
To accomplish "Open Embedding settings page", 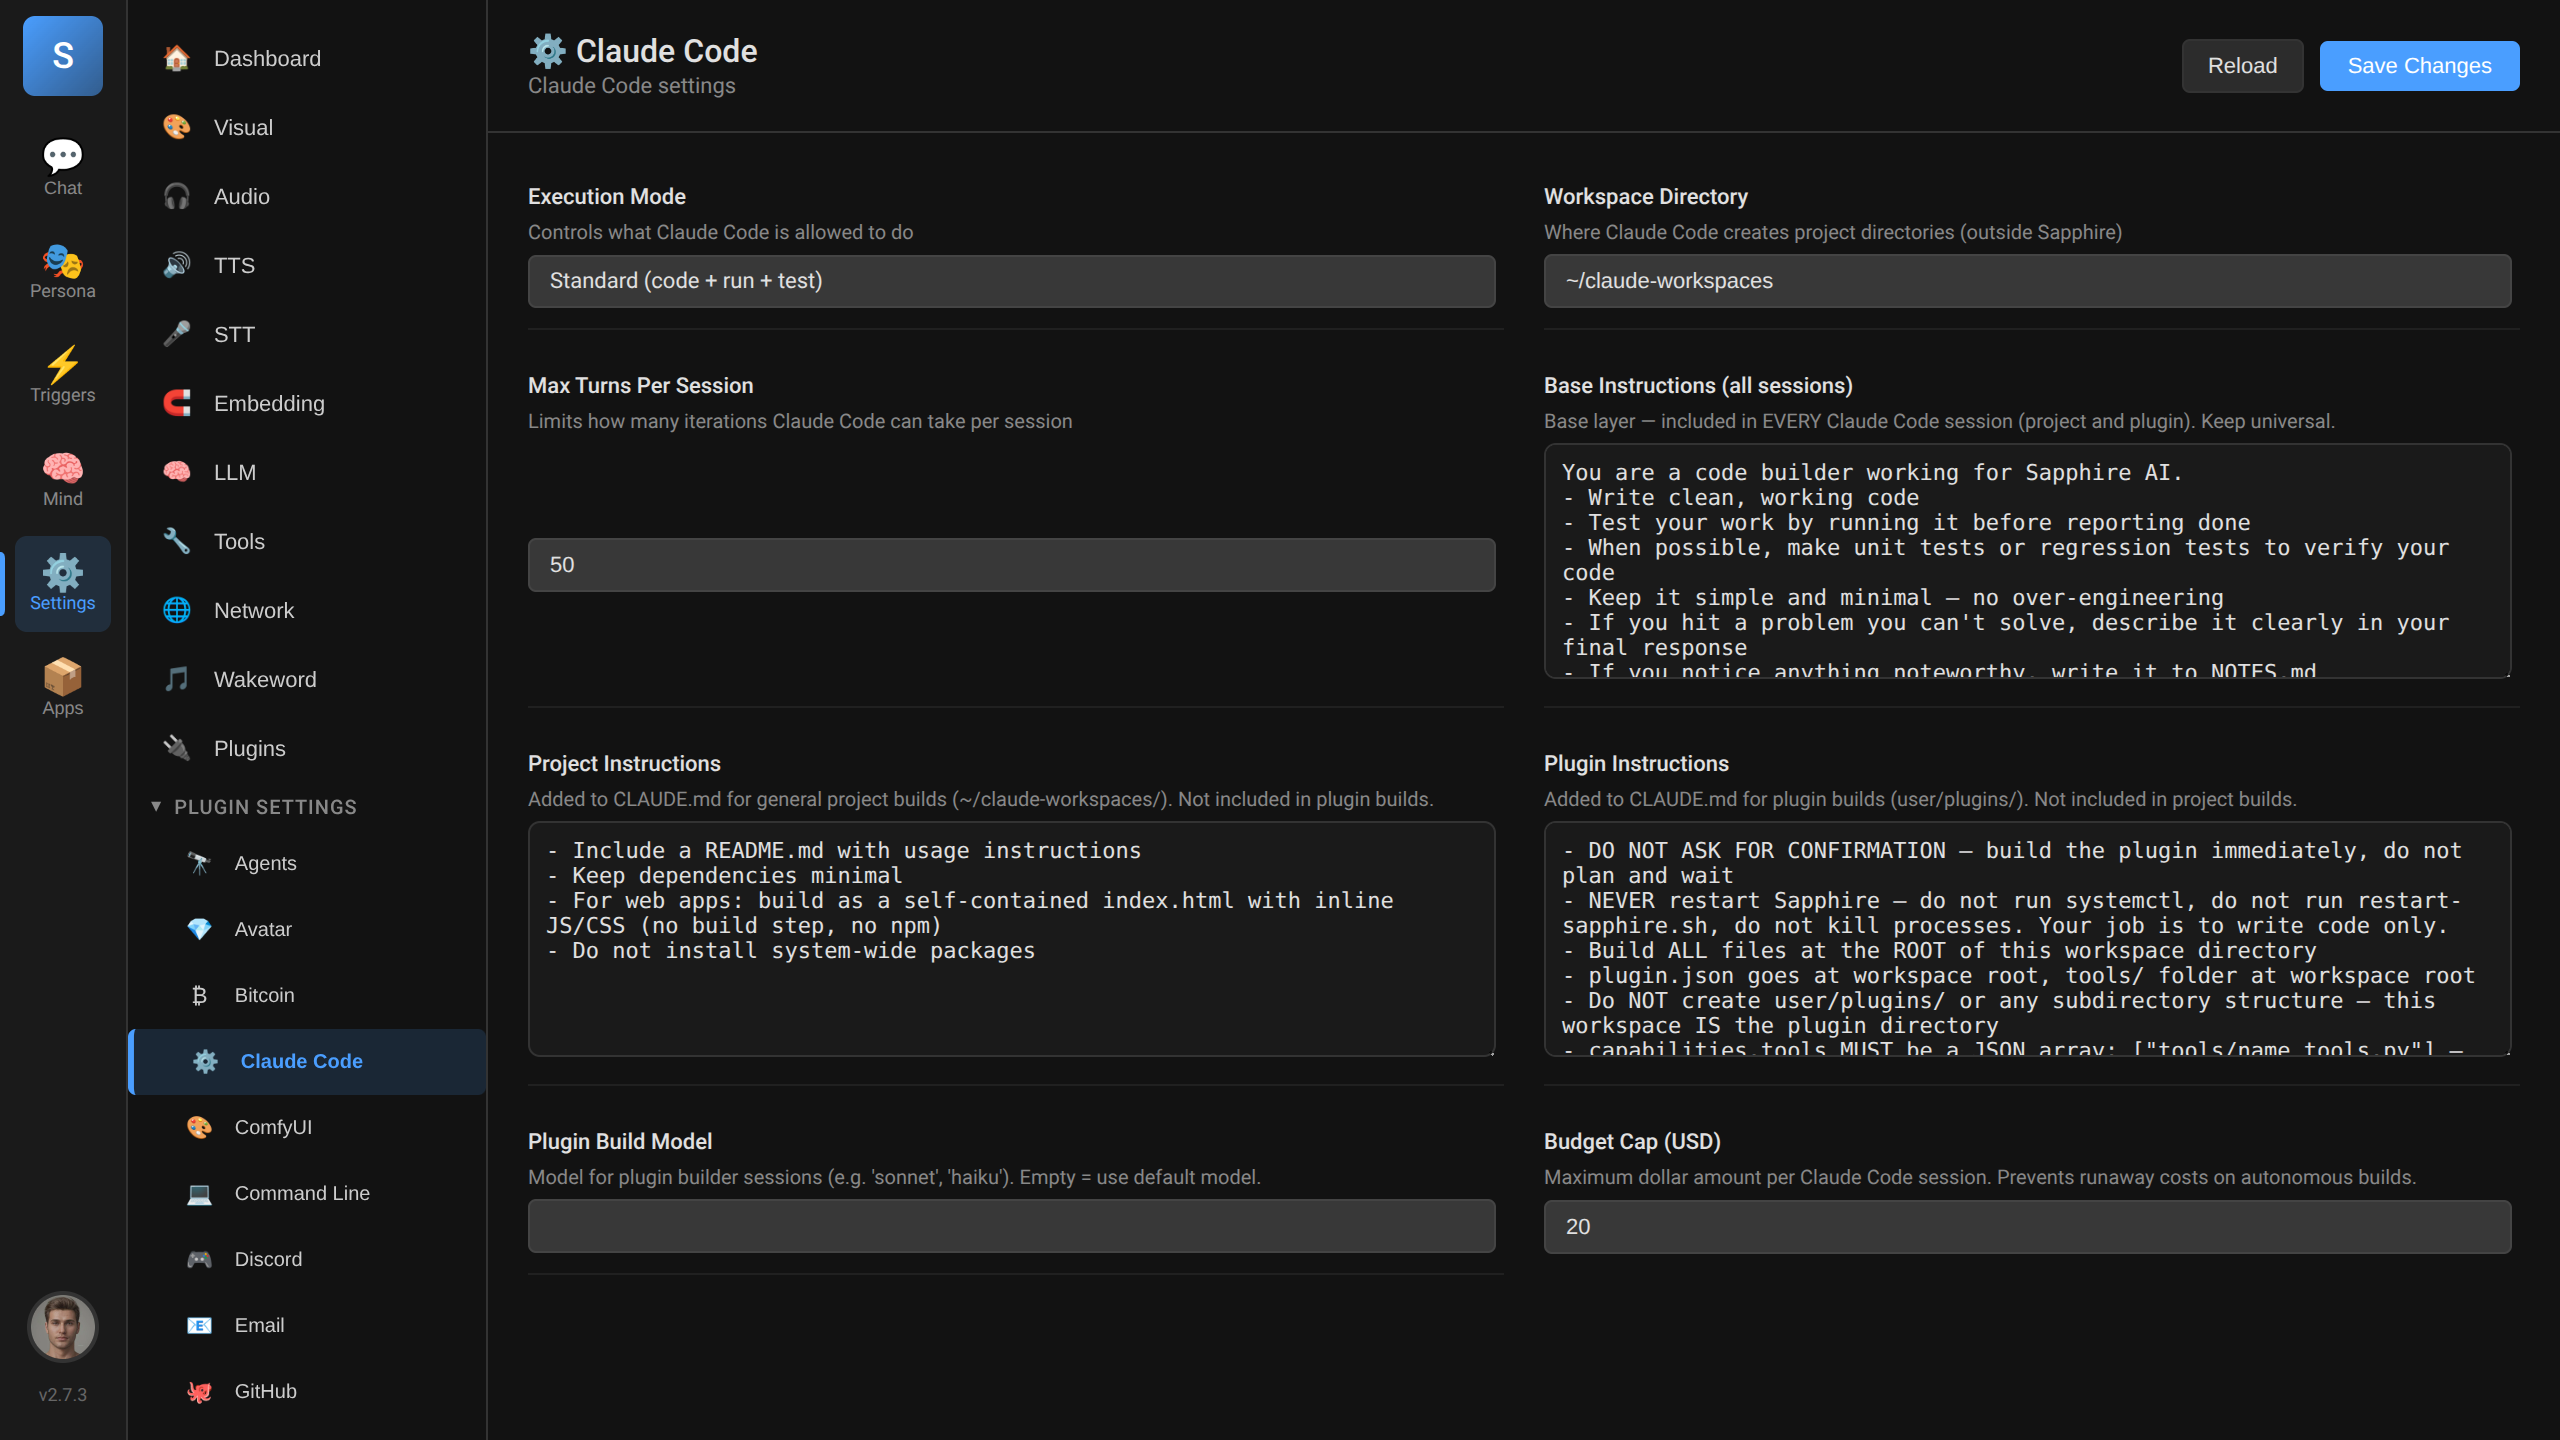I will [307, 403].
